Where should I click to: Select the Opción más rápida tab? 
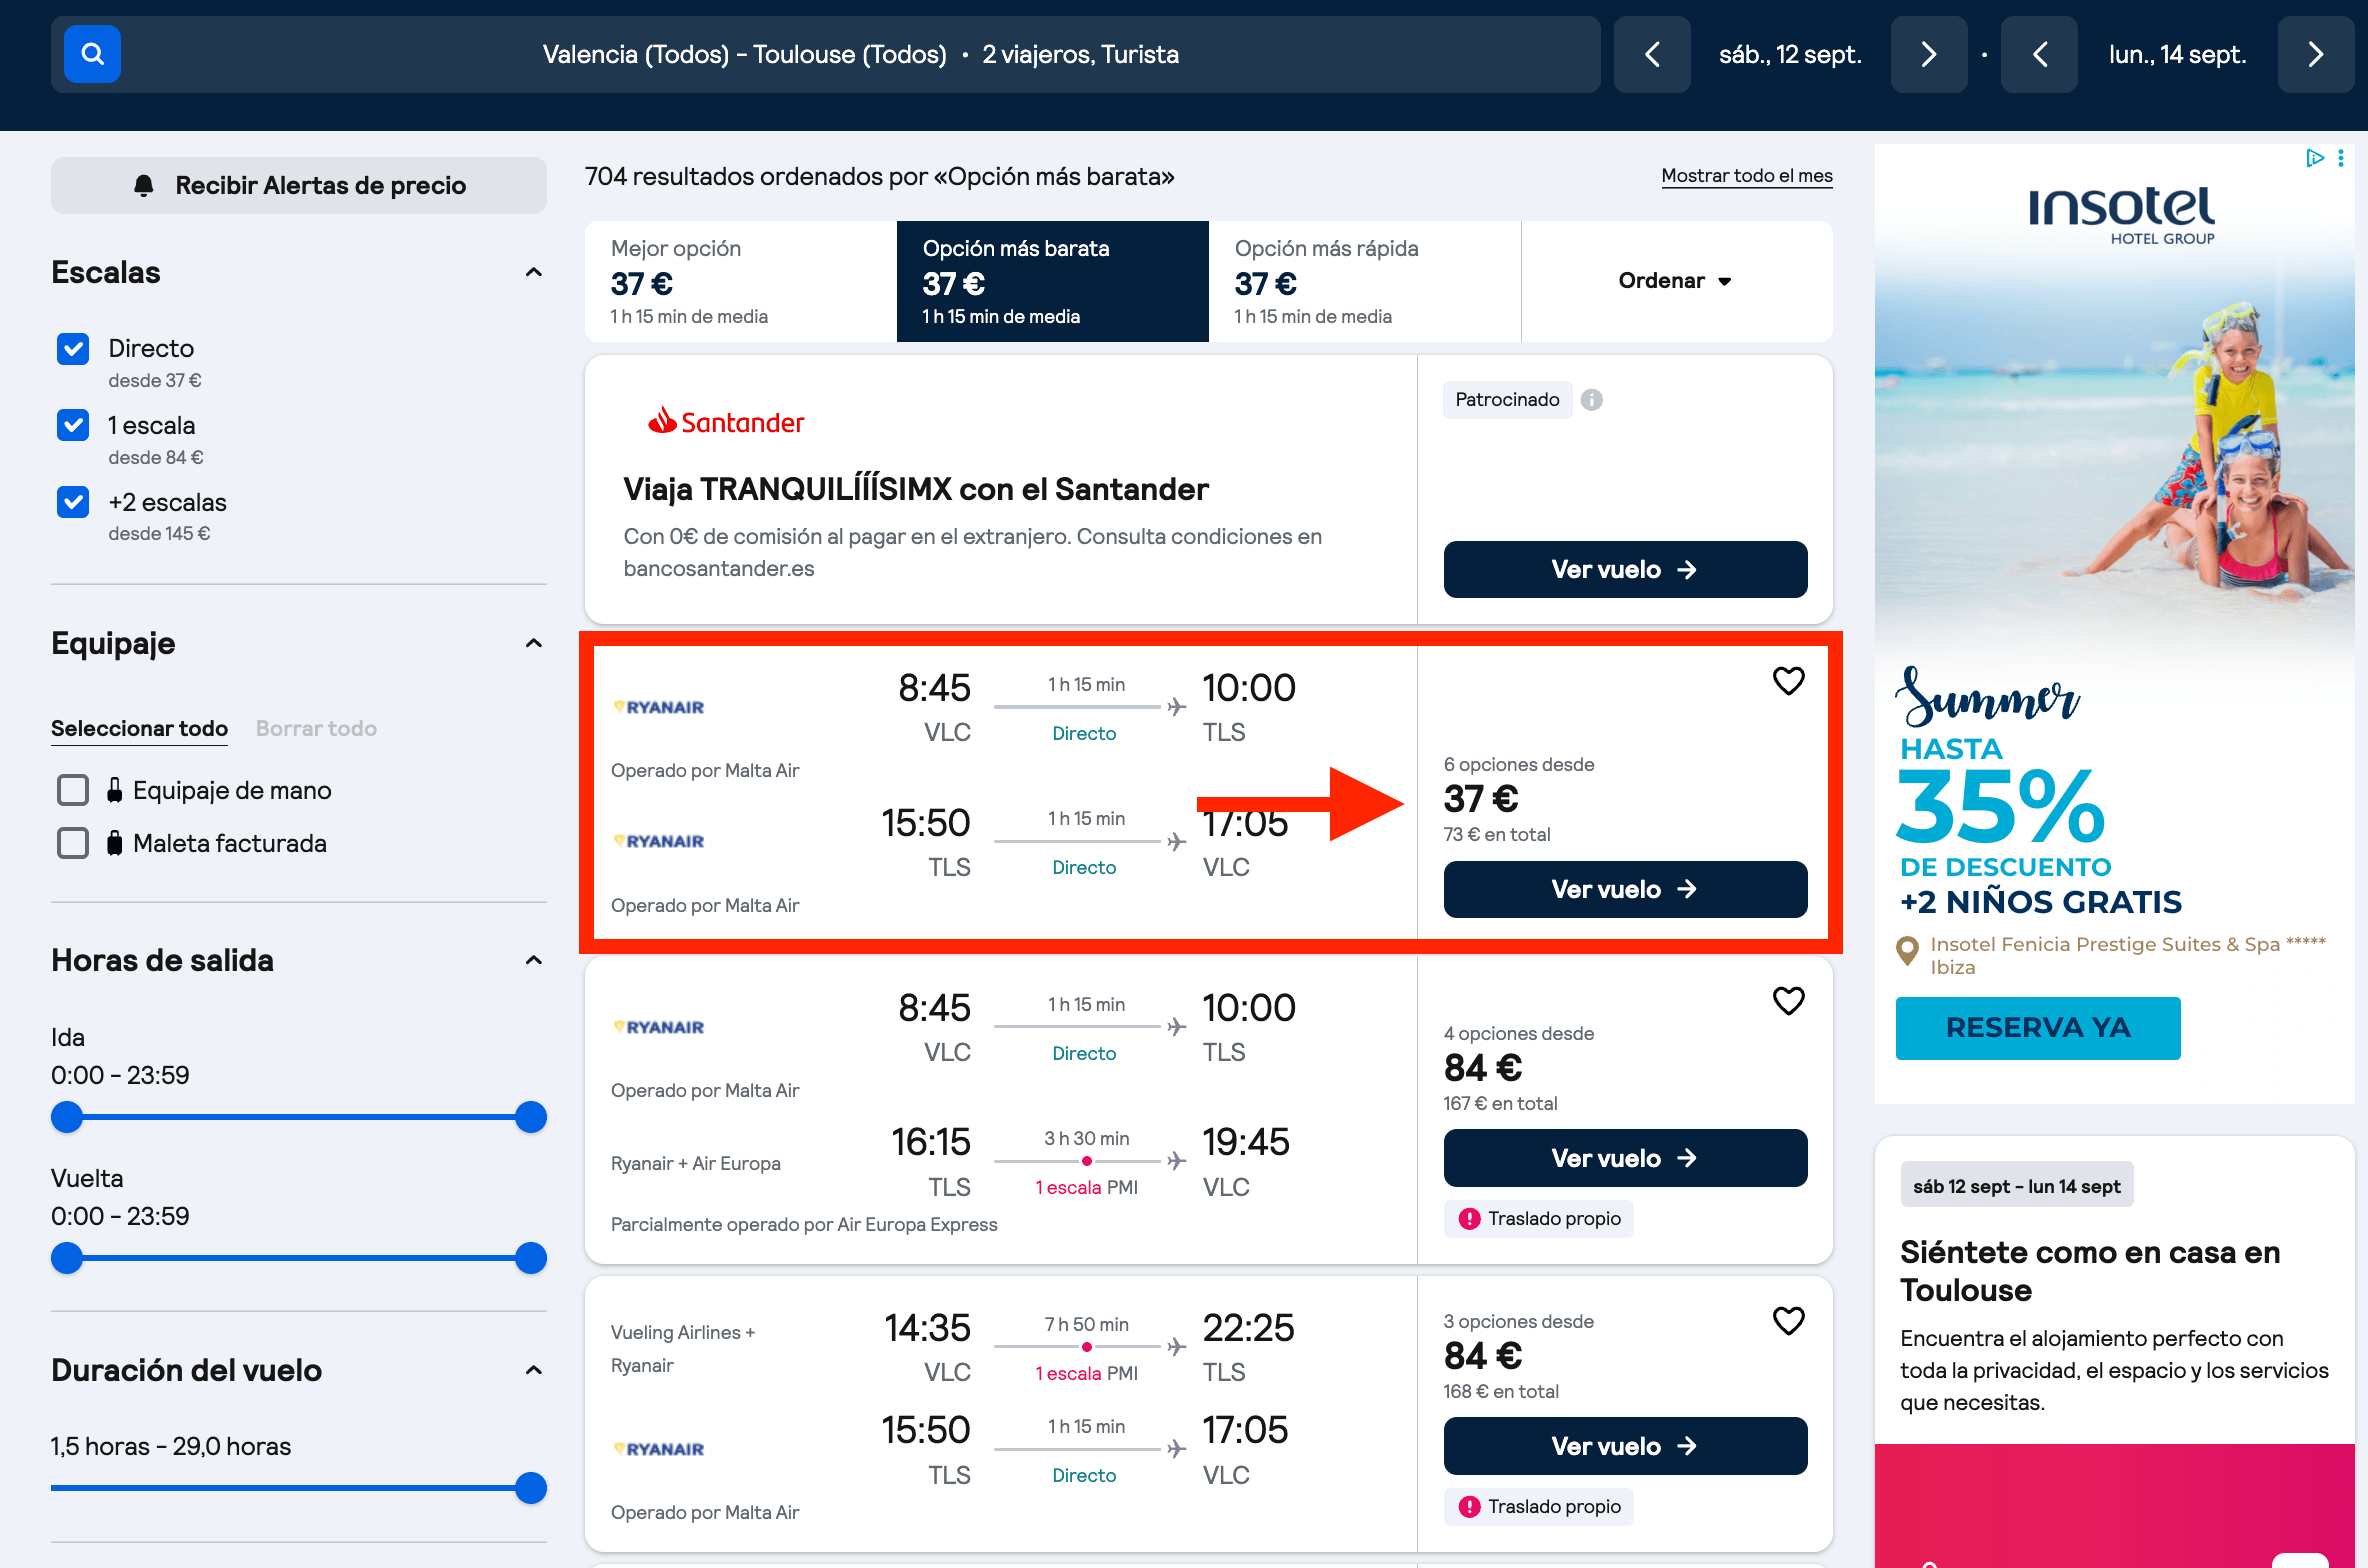point(1365,281)
